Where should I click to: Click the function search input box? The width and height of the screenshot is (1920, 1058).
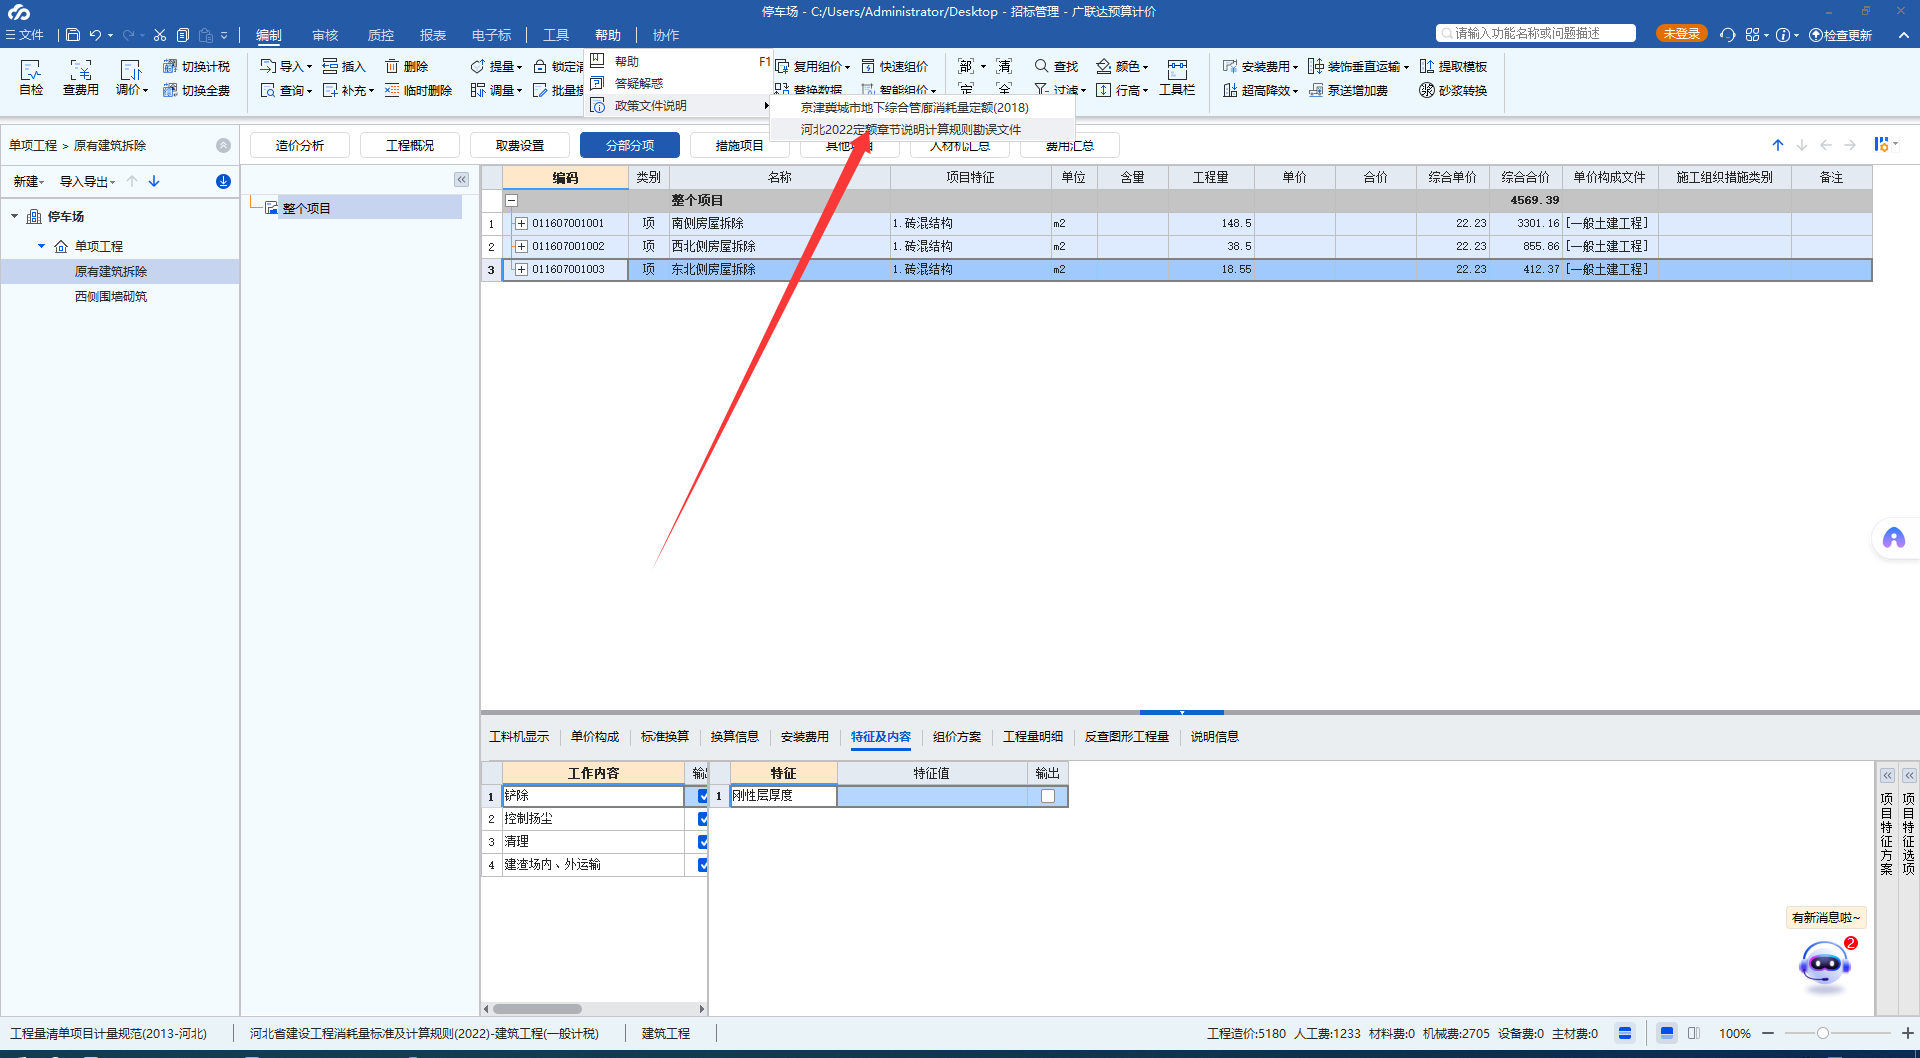point(1536,34)
